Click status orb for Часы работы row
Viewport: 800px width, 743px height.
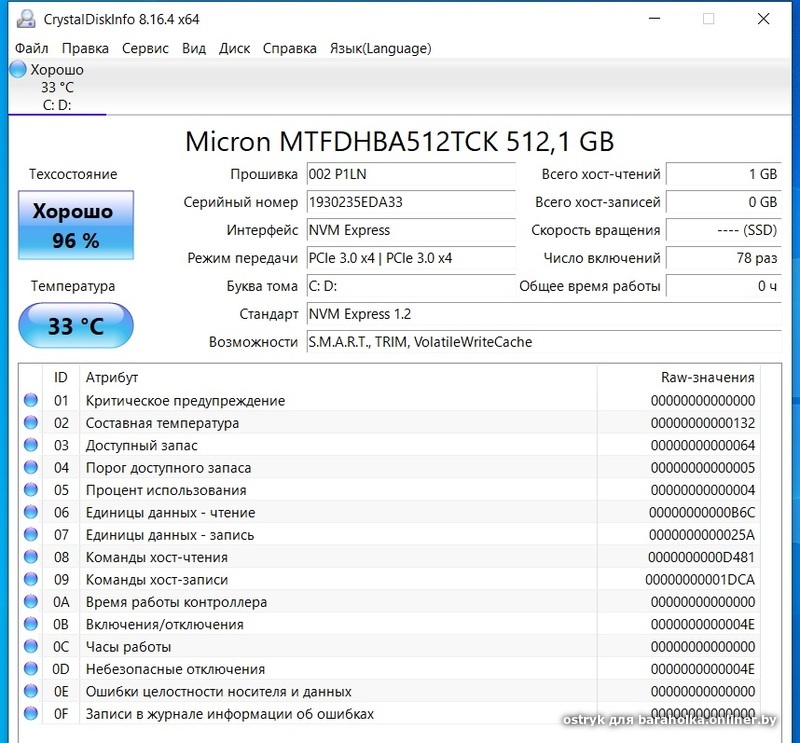point(31,647)
